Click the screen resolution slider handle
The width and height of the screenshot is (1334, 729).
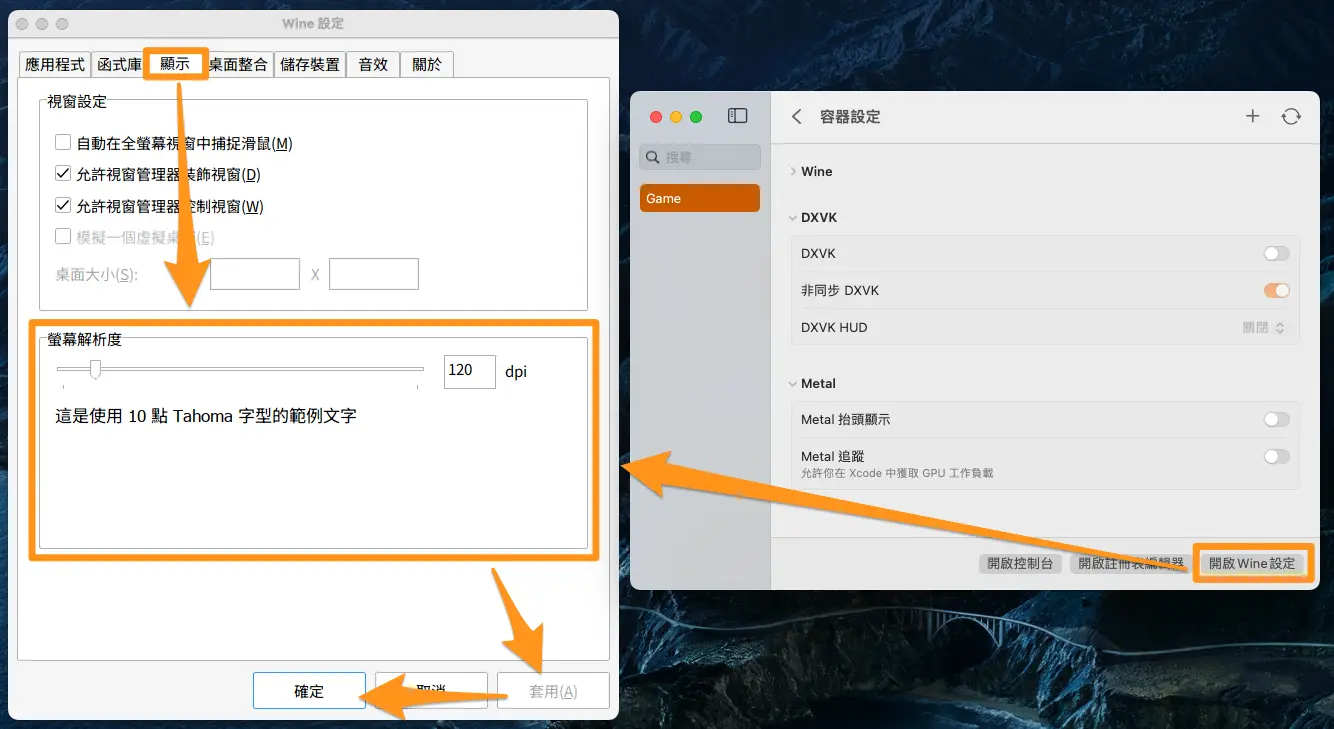[95, 370]
